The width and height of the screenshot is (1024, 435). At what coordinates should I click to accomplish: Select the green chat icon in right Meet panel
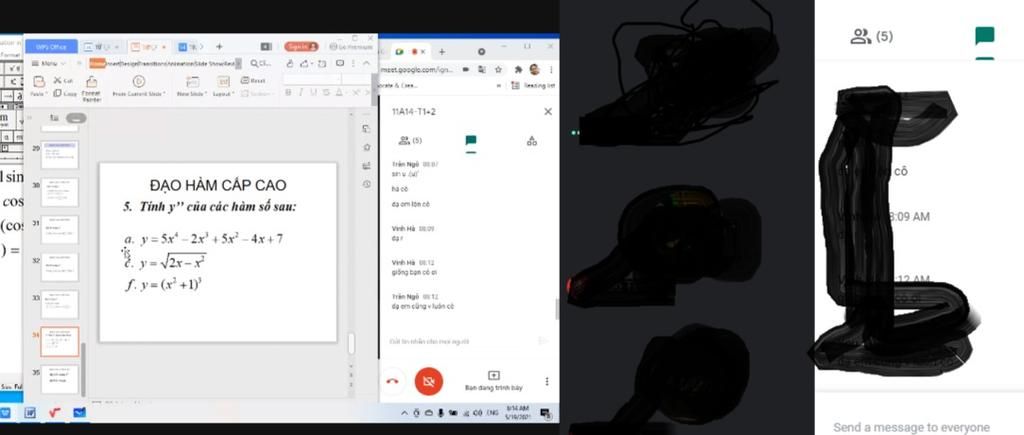click(984, 36)
